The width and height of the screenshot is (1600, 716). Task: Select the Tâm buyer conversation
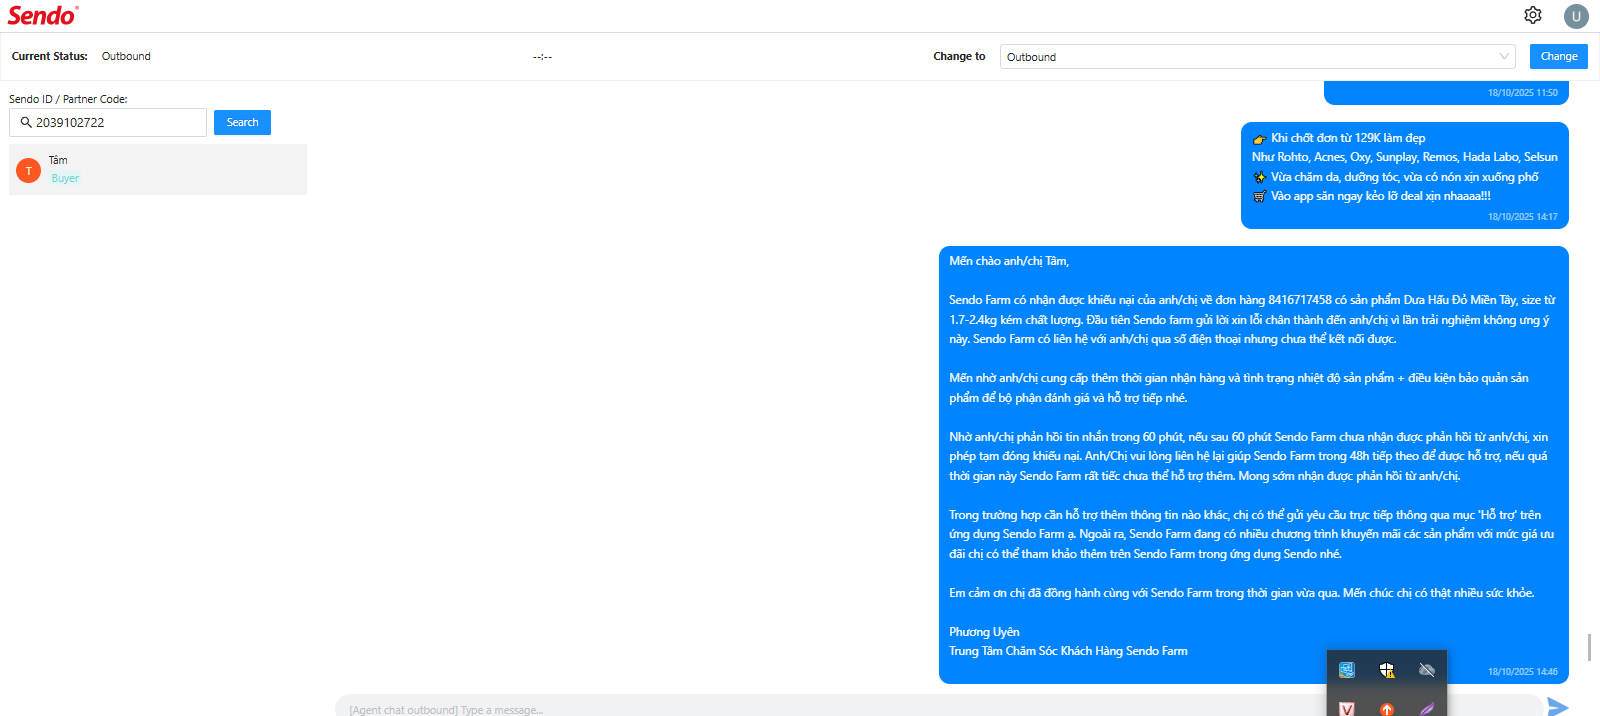tap(158, 169)
